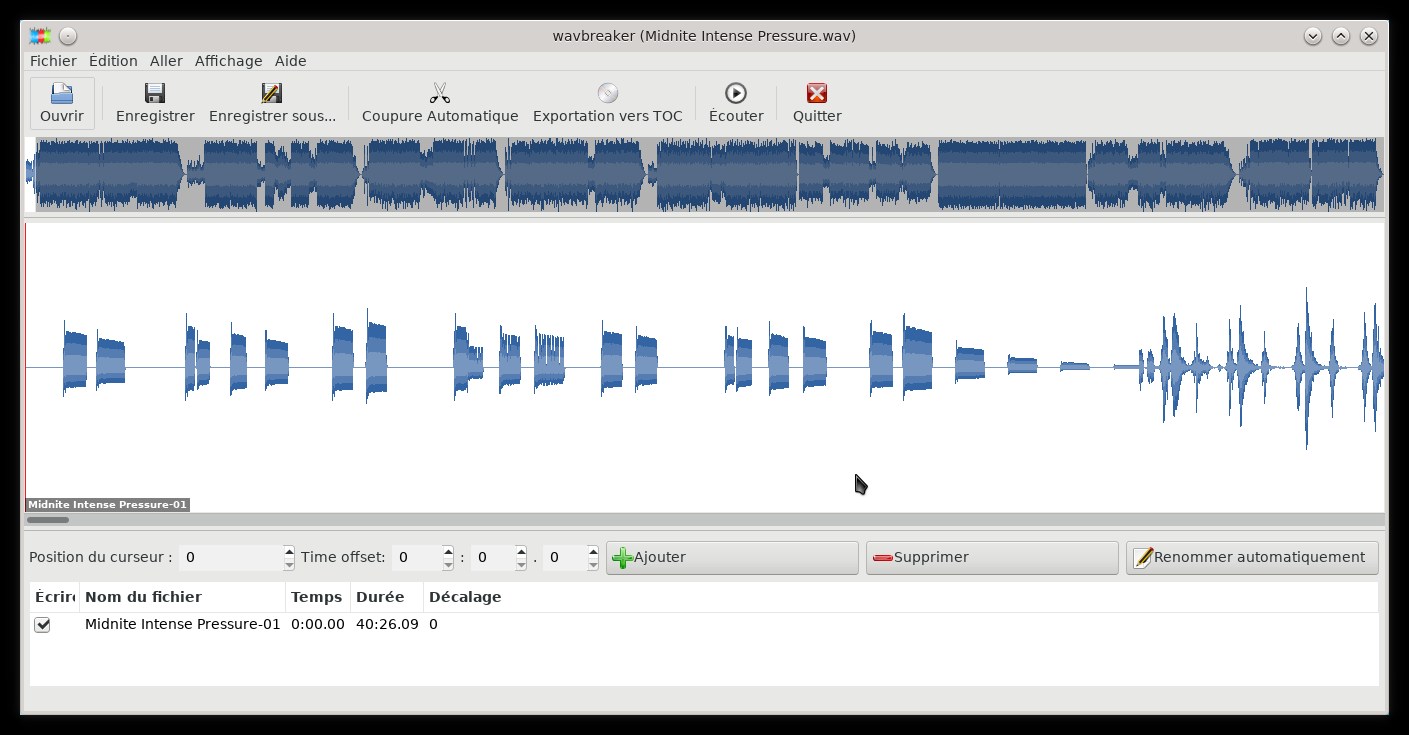Close the wavbreaker window
Image resolution: width=1409 pixels, height=735 pixels.
(1369, 36)
